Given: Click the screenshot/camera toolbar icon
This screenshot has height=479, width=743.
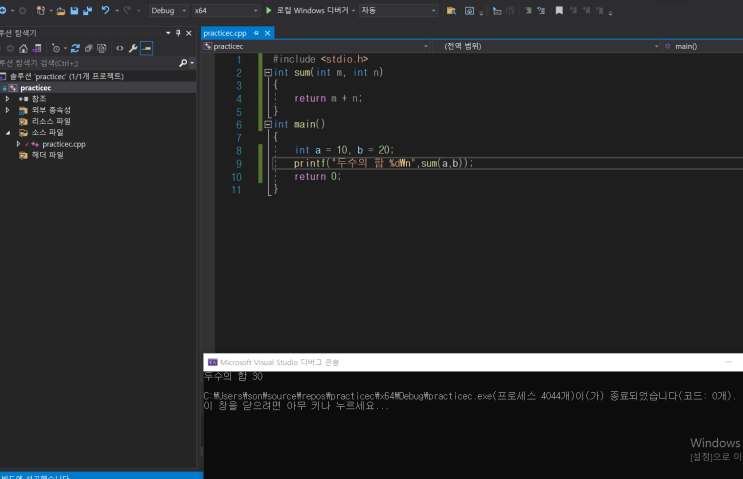Looking at the screenshot, I should (469, 10).
